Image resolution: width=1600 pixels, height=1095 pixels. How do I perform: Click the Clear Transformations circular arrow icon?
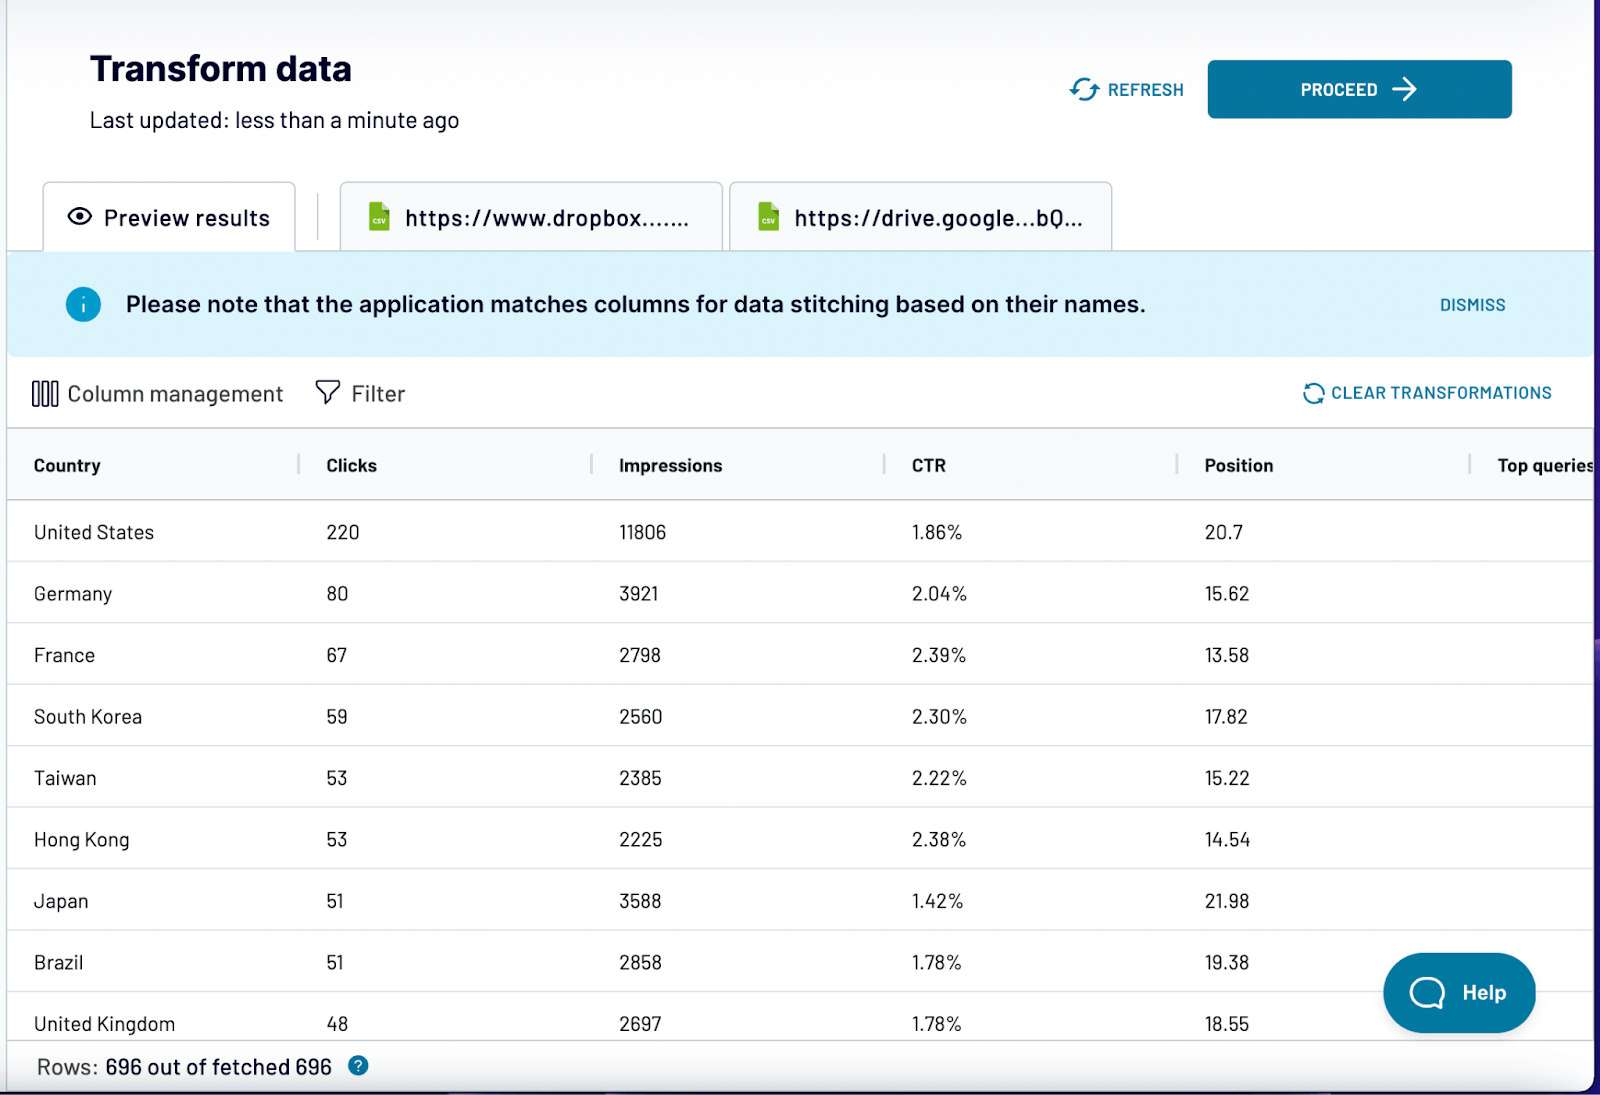click(x=1313, y=393)
